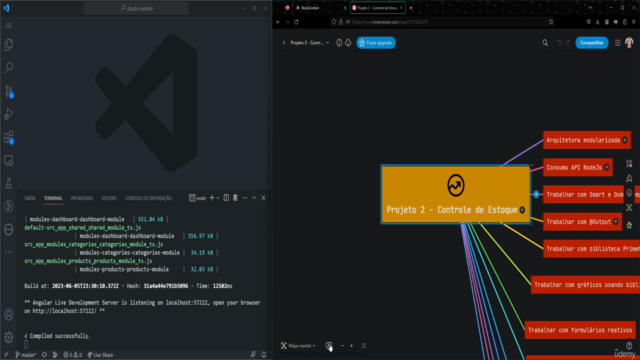Start Live Share from status bar
This screenshot has width=640, height=360.
click(100, 355)
